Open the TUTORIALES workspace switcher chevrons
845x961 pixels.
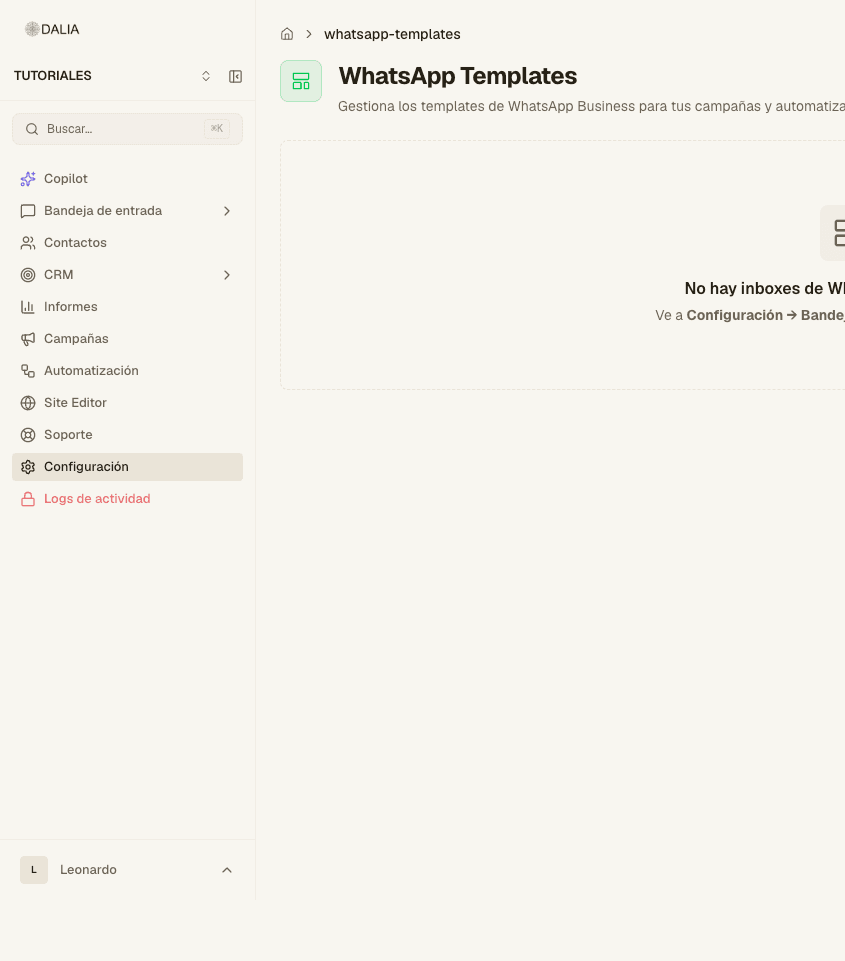(x=206, y=76)
